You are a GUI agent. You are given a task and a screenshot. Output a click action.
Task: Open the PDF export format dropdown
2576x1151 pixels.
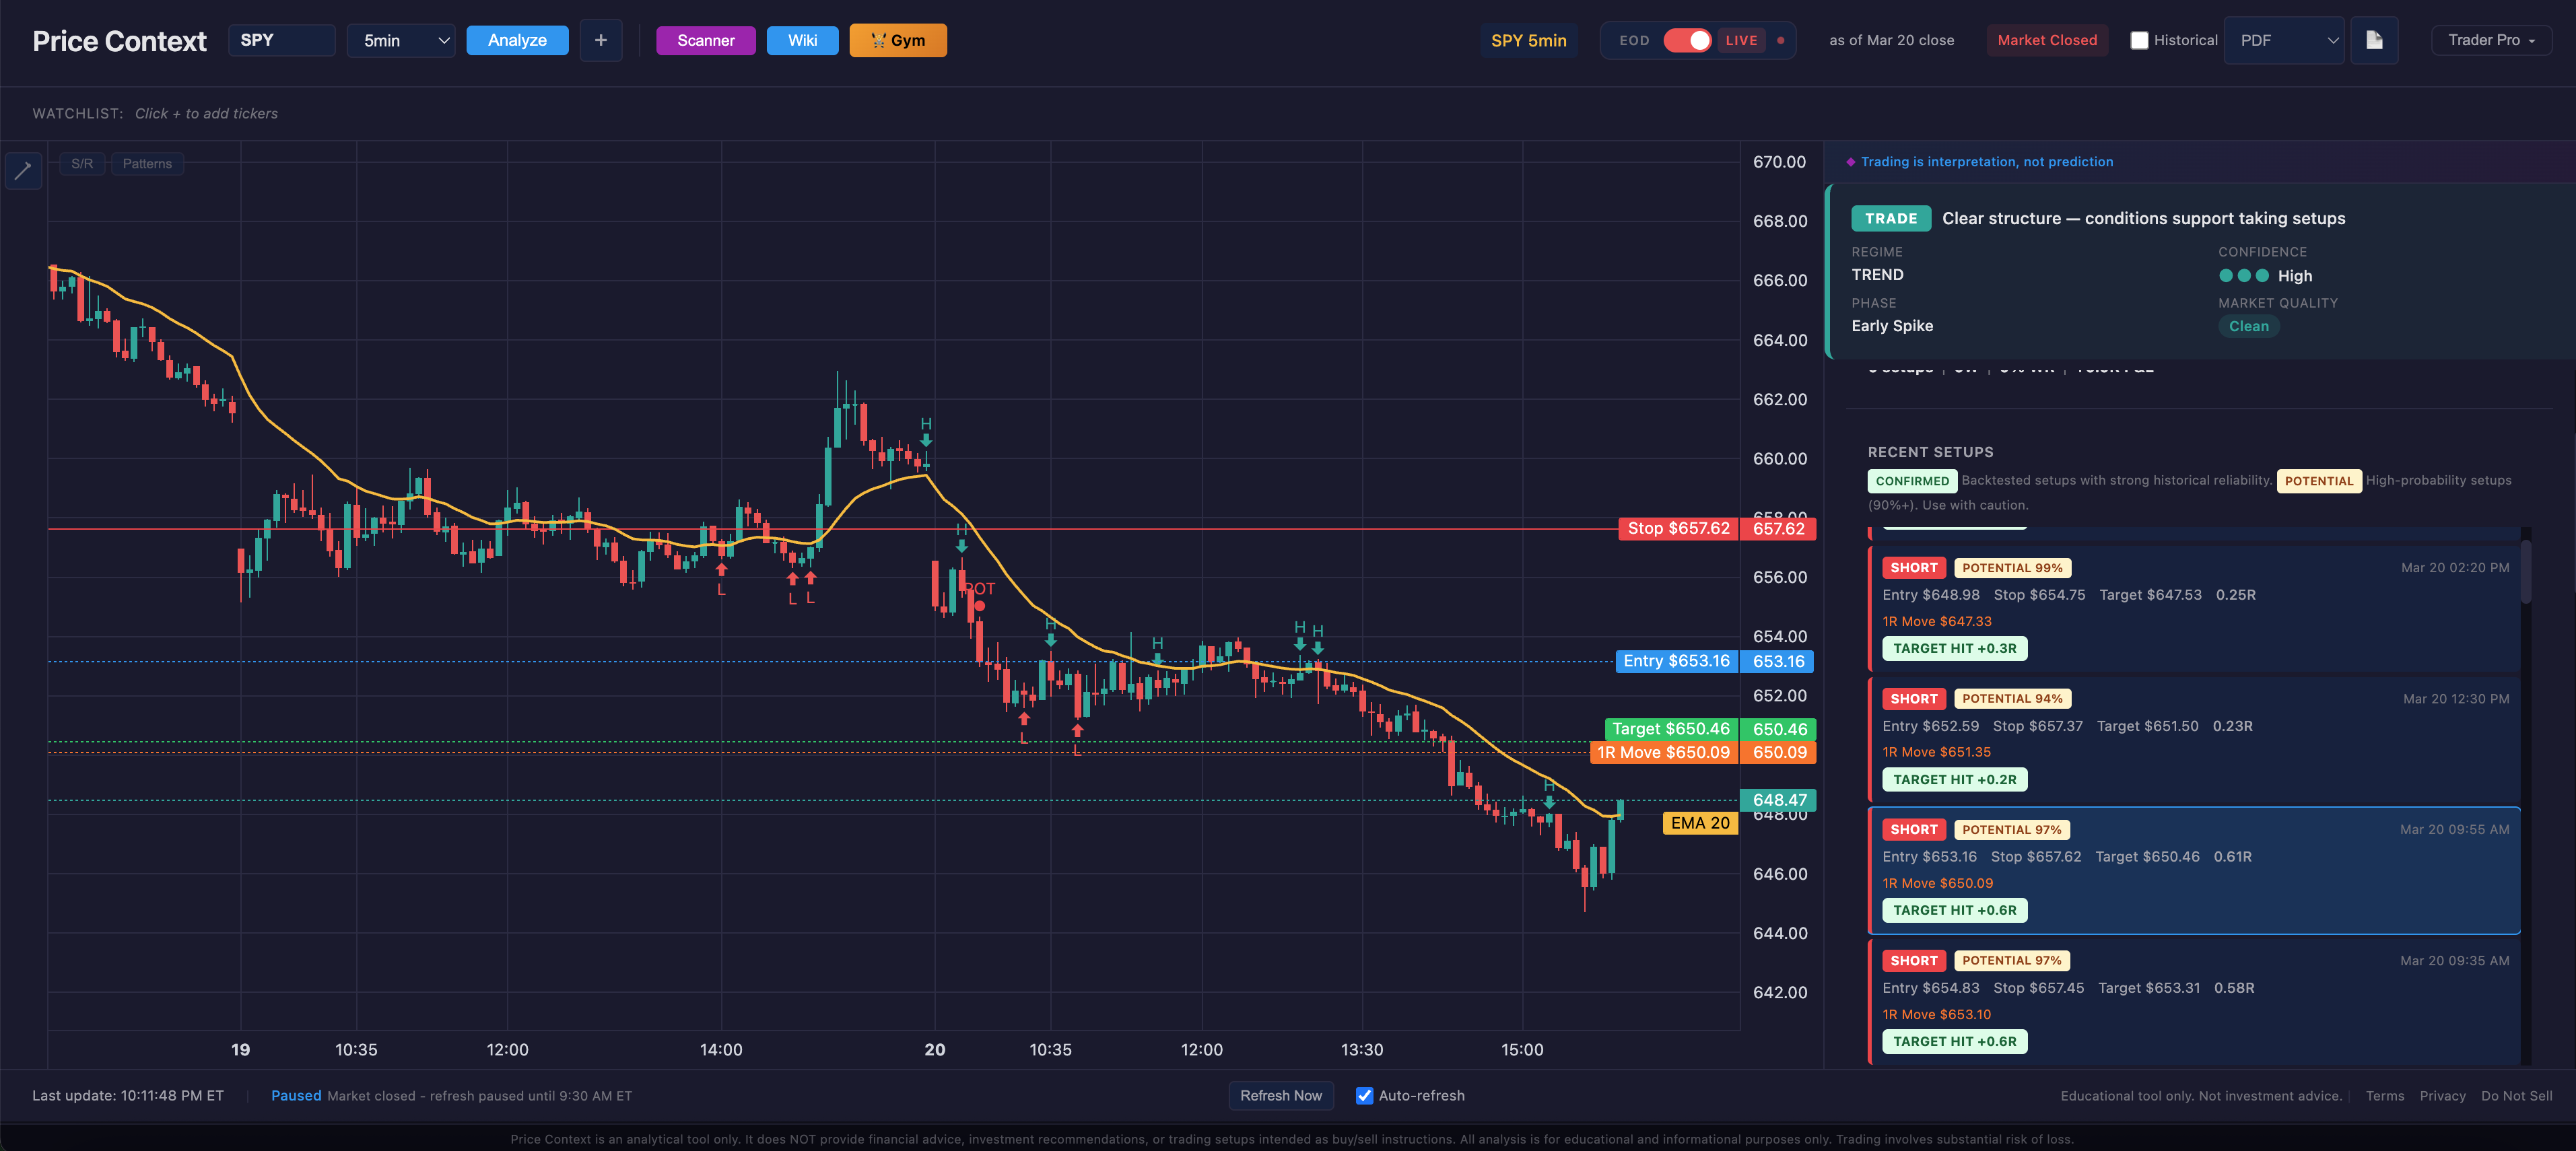tap(2284, 40)
